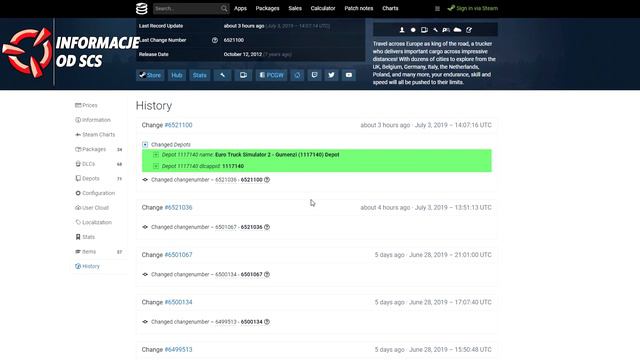
Task: Open the Twitch button
Action: pyautogui.click(x=314, y=75)
